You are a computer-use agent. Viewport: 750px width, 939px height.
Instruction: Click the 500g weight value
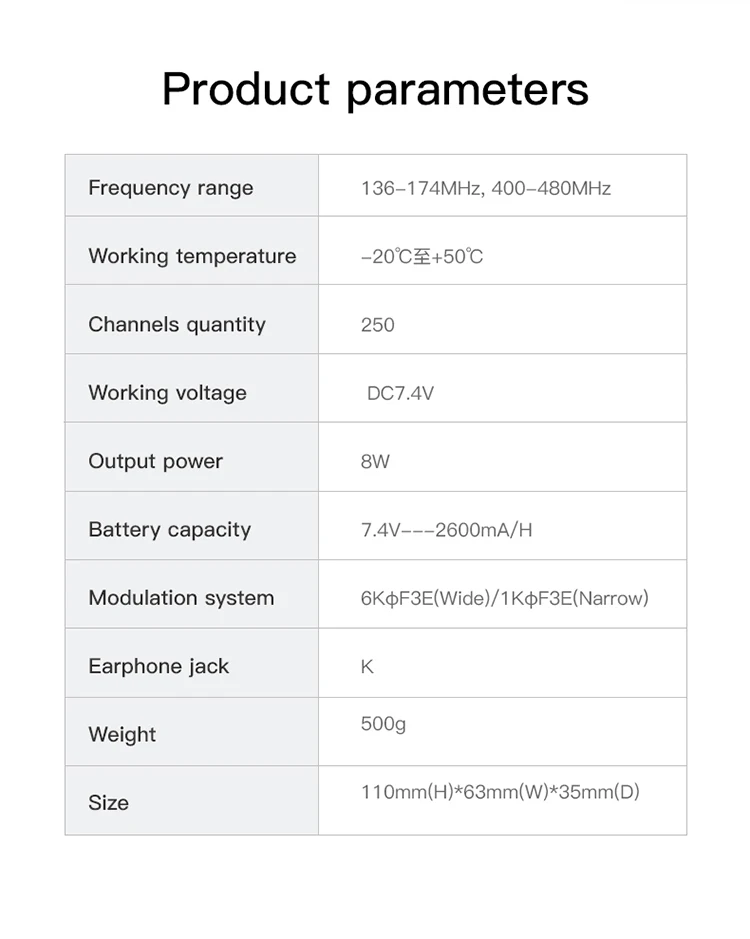383,724
